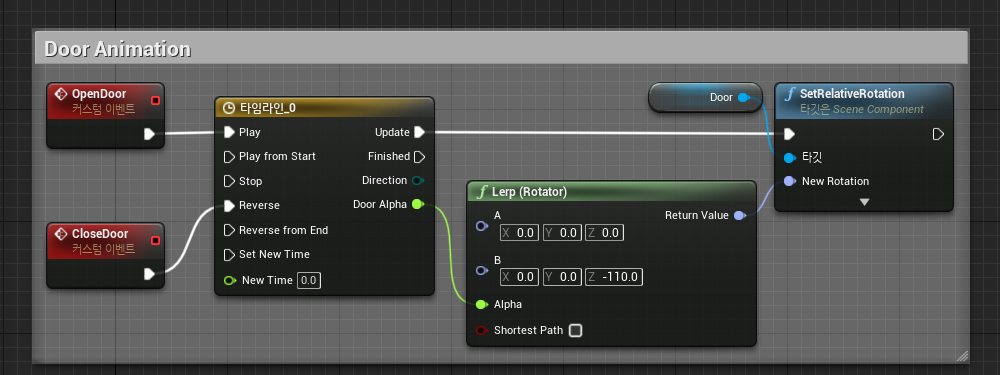
Task: Select the SetRelativeRotation node title
Action: pos(852,94)
